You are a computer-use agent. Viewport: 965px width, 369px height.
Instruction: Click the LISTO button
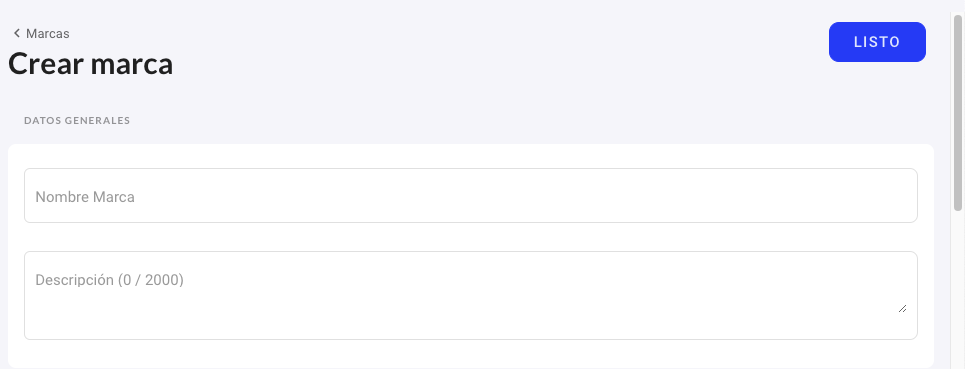click(877, 42)
